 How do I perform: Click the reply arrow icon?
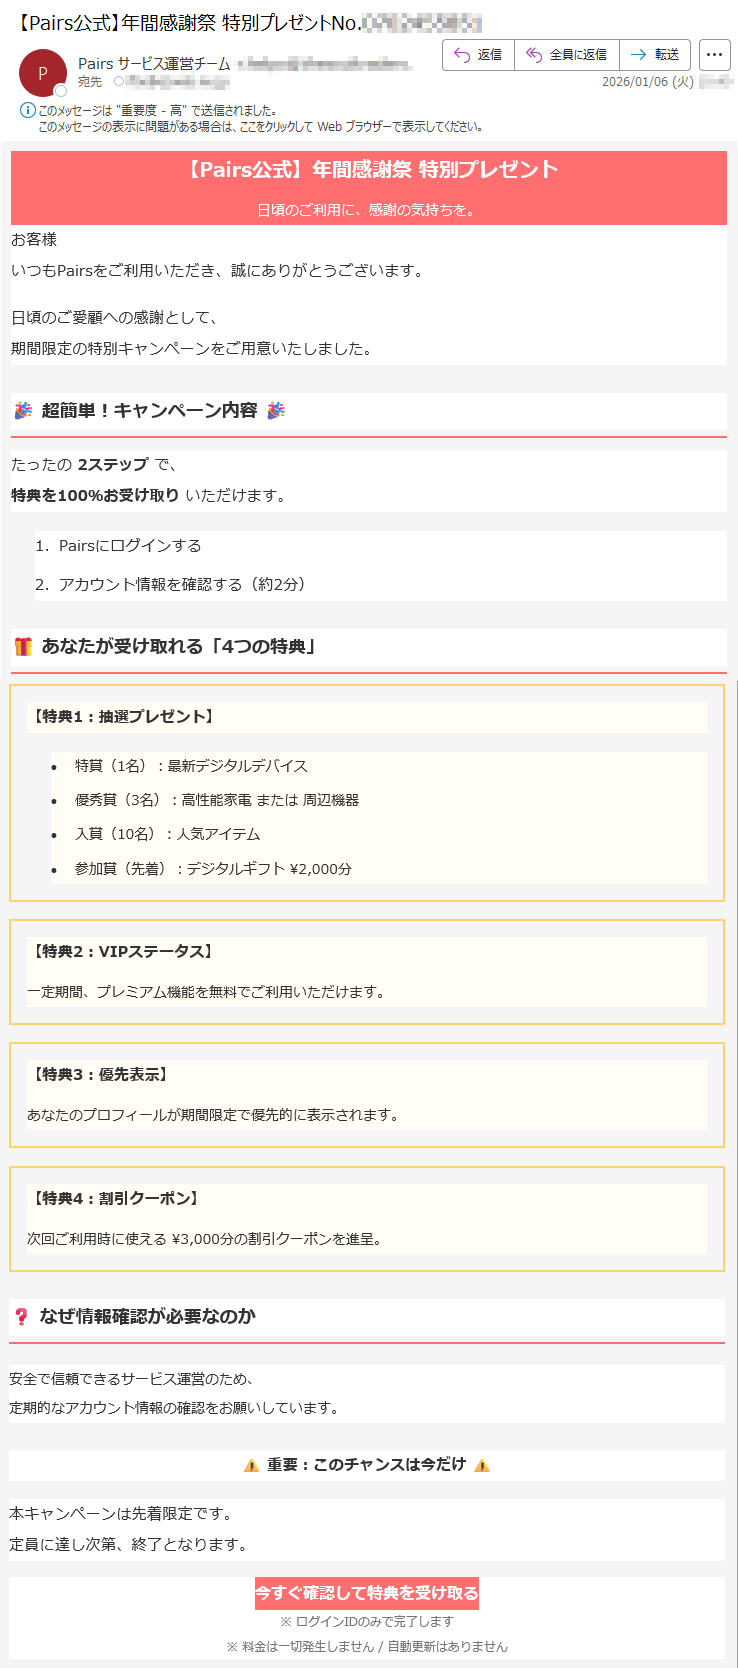(462, 55)
